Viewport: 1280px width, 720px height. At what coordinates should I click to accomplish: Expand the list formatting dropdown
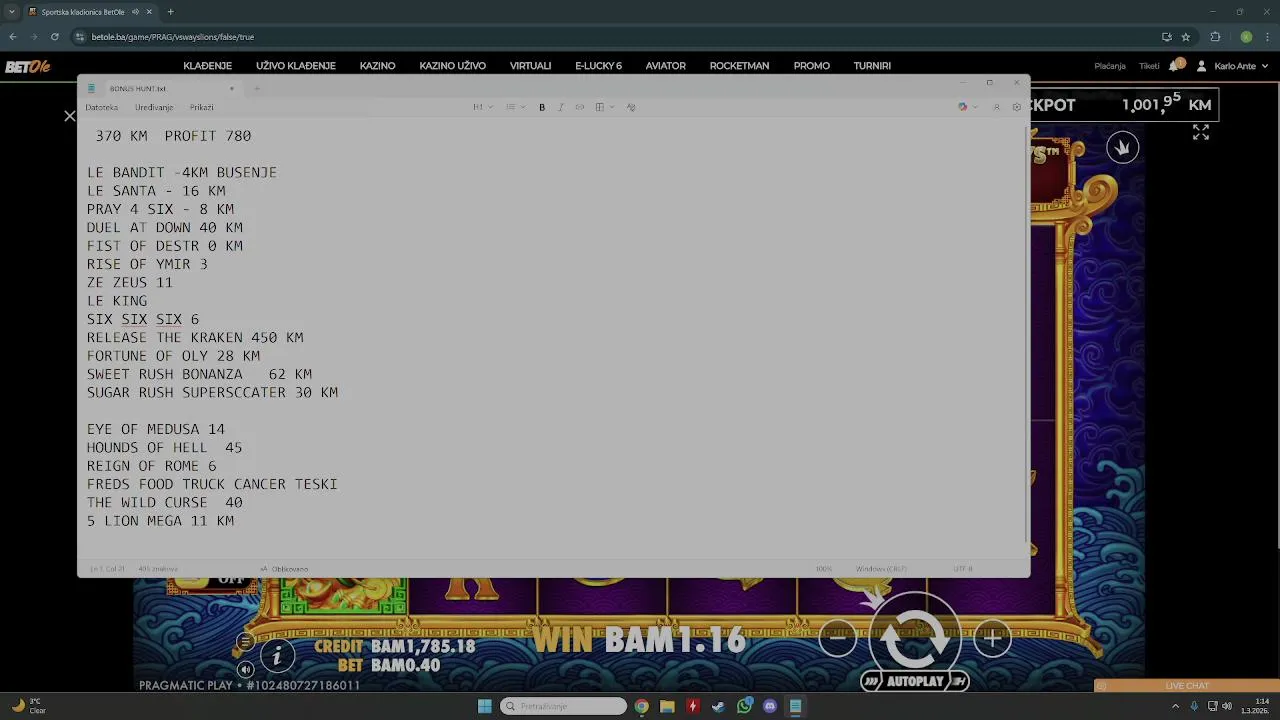515,107
